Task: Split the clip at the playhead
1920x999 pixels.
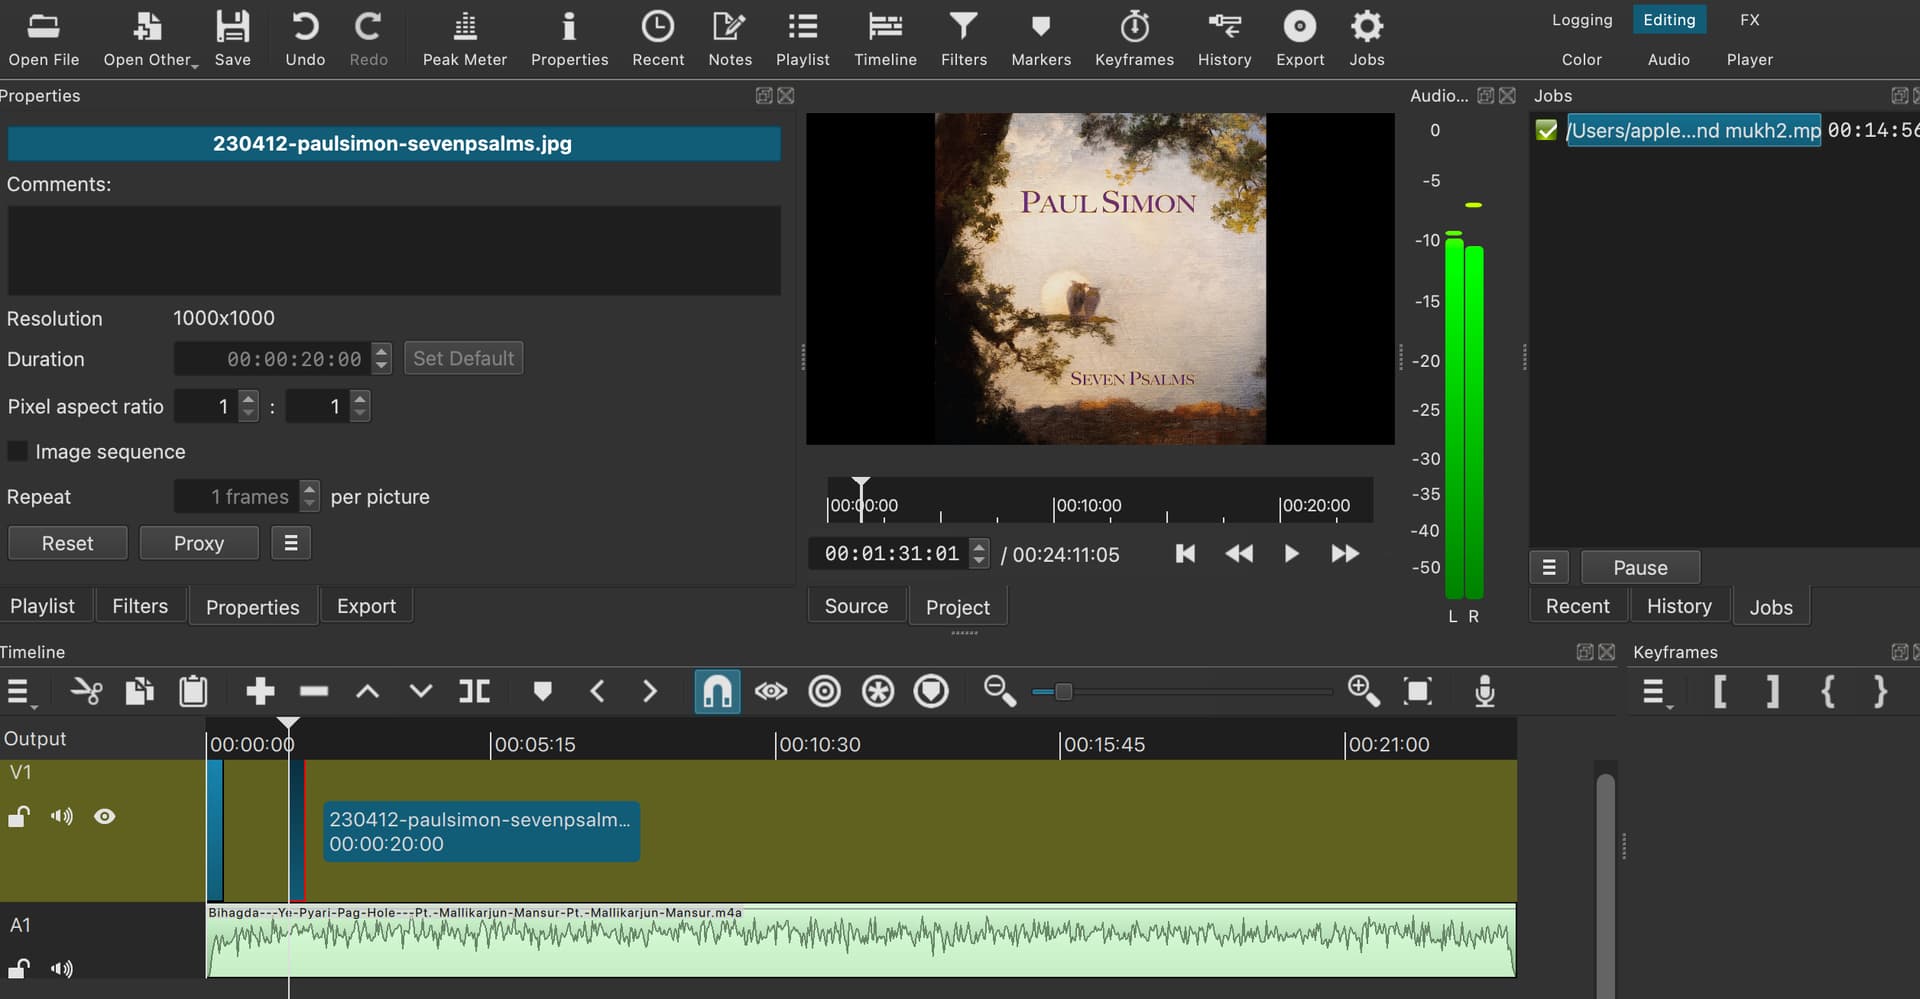Action: click(473, 690)
